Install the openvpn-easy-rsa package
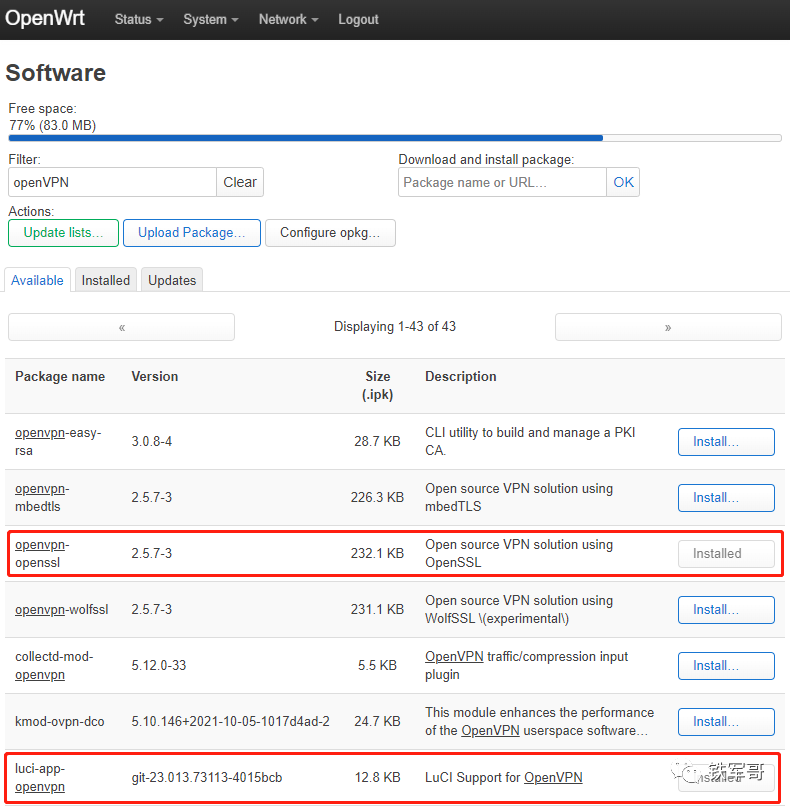Screen dimensions: 790x806 tap(726, 442)
